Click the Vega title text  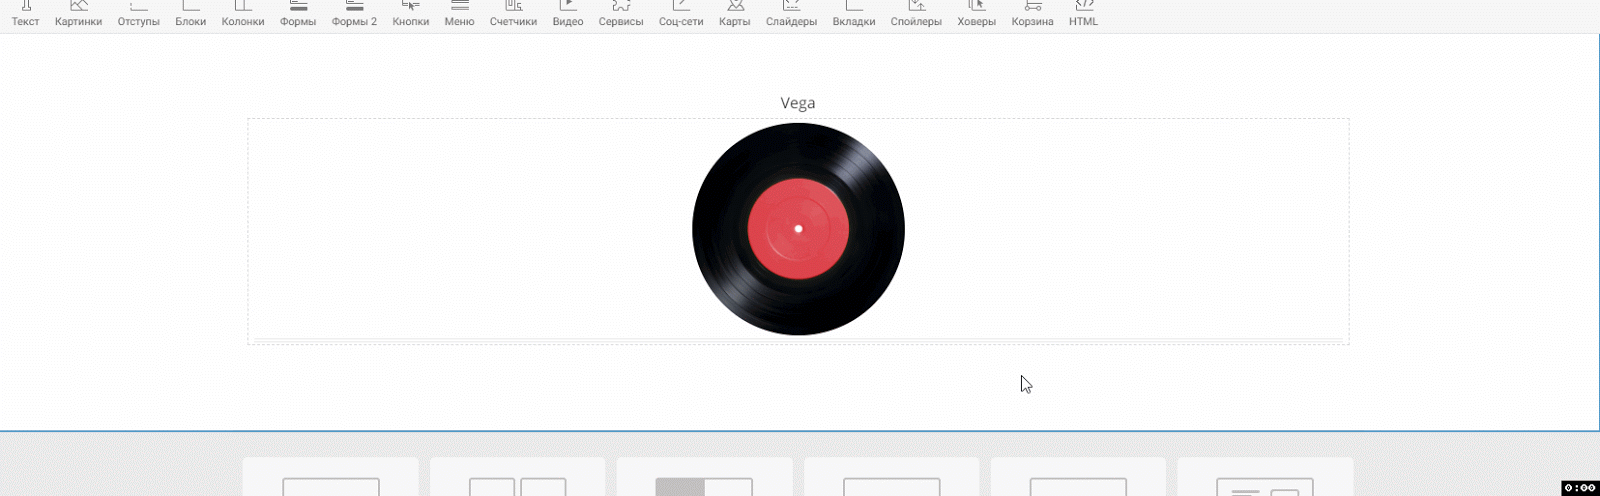tap(798, 103)
